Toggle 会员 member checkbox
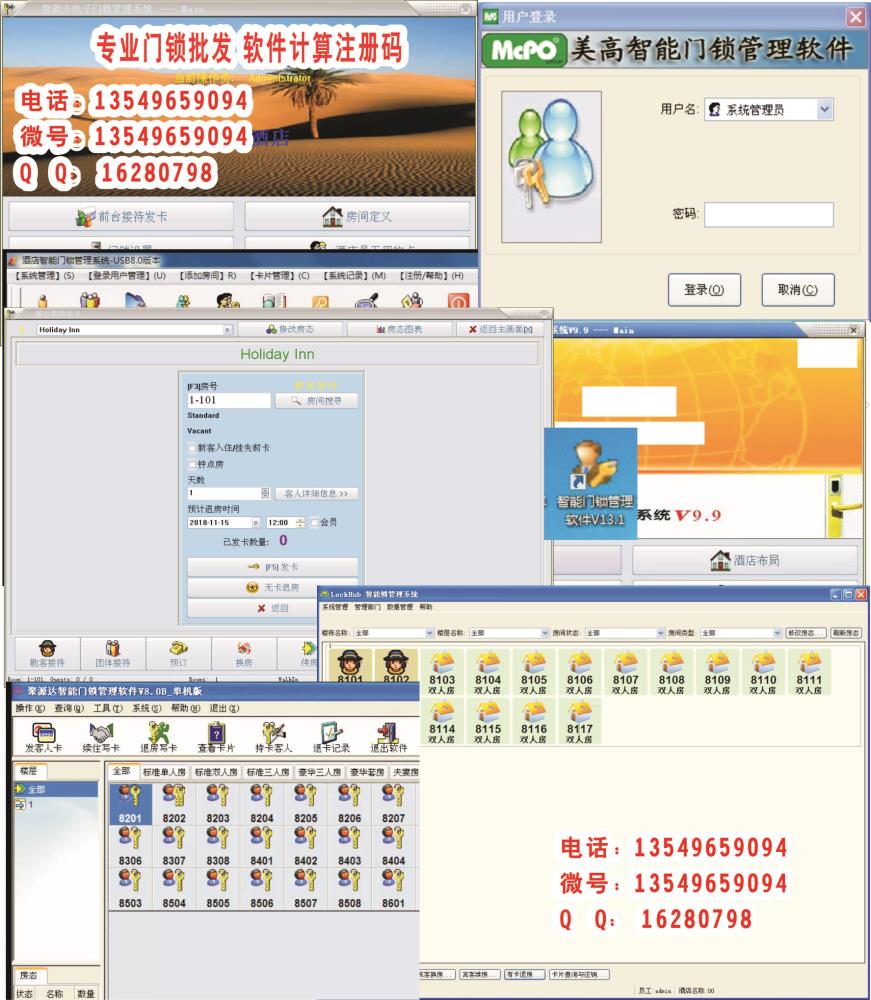This screenshot has width=871, height=1000. tap(314, 522)
